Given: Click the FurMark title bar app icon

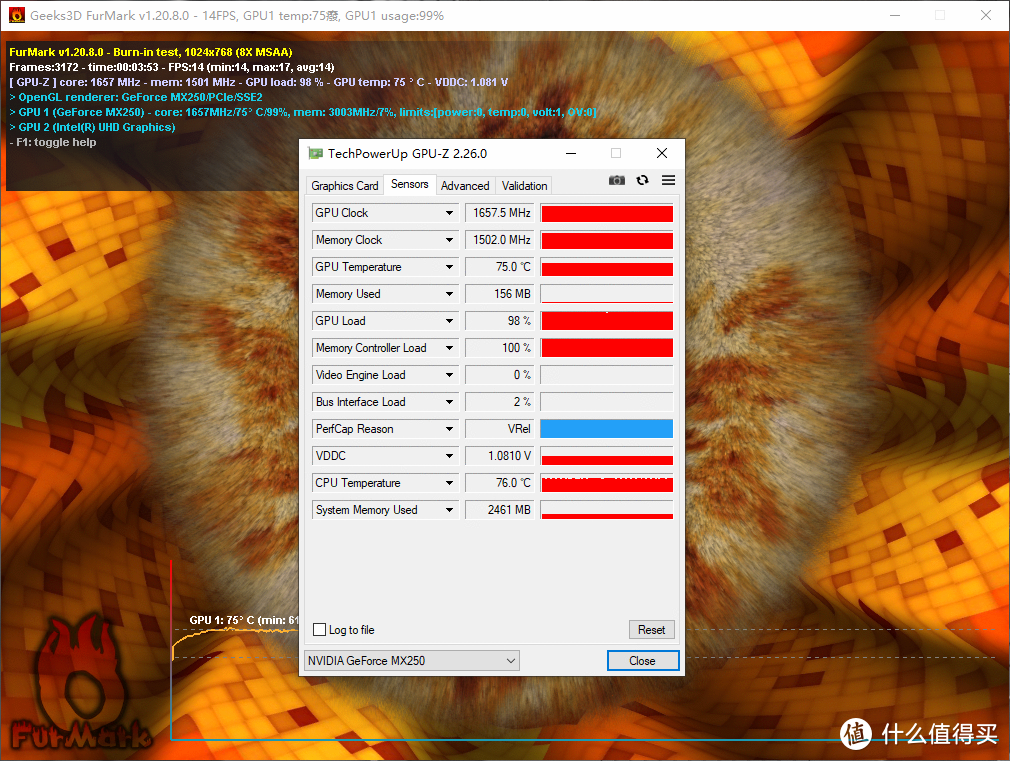Looking at the screenshot, I should [x=17, y=15].
